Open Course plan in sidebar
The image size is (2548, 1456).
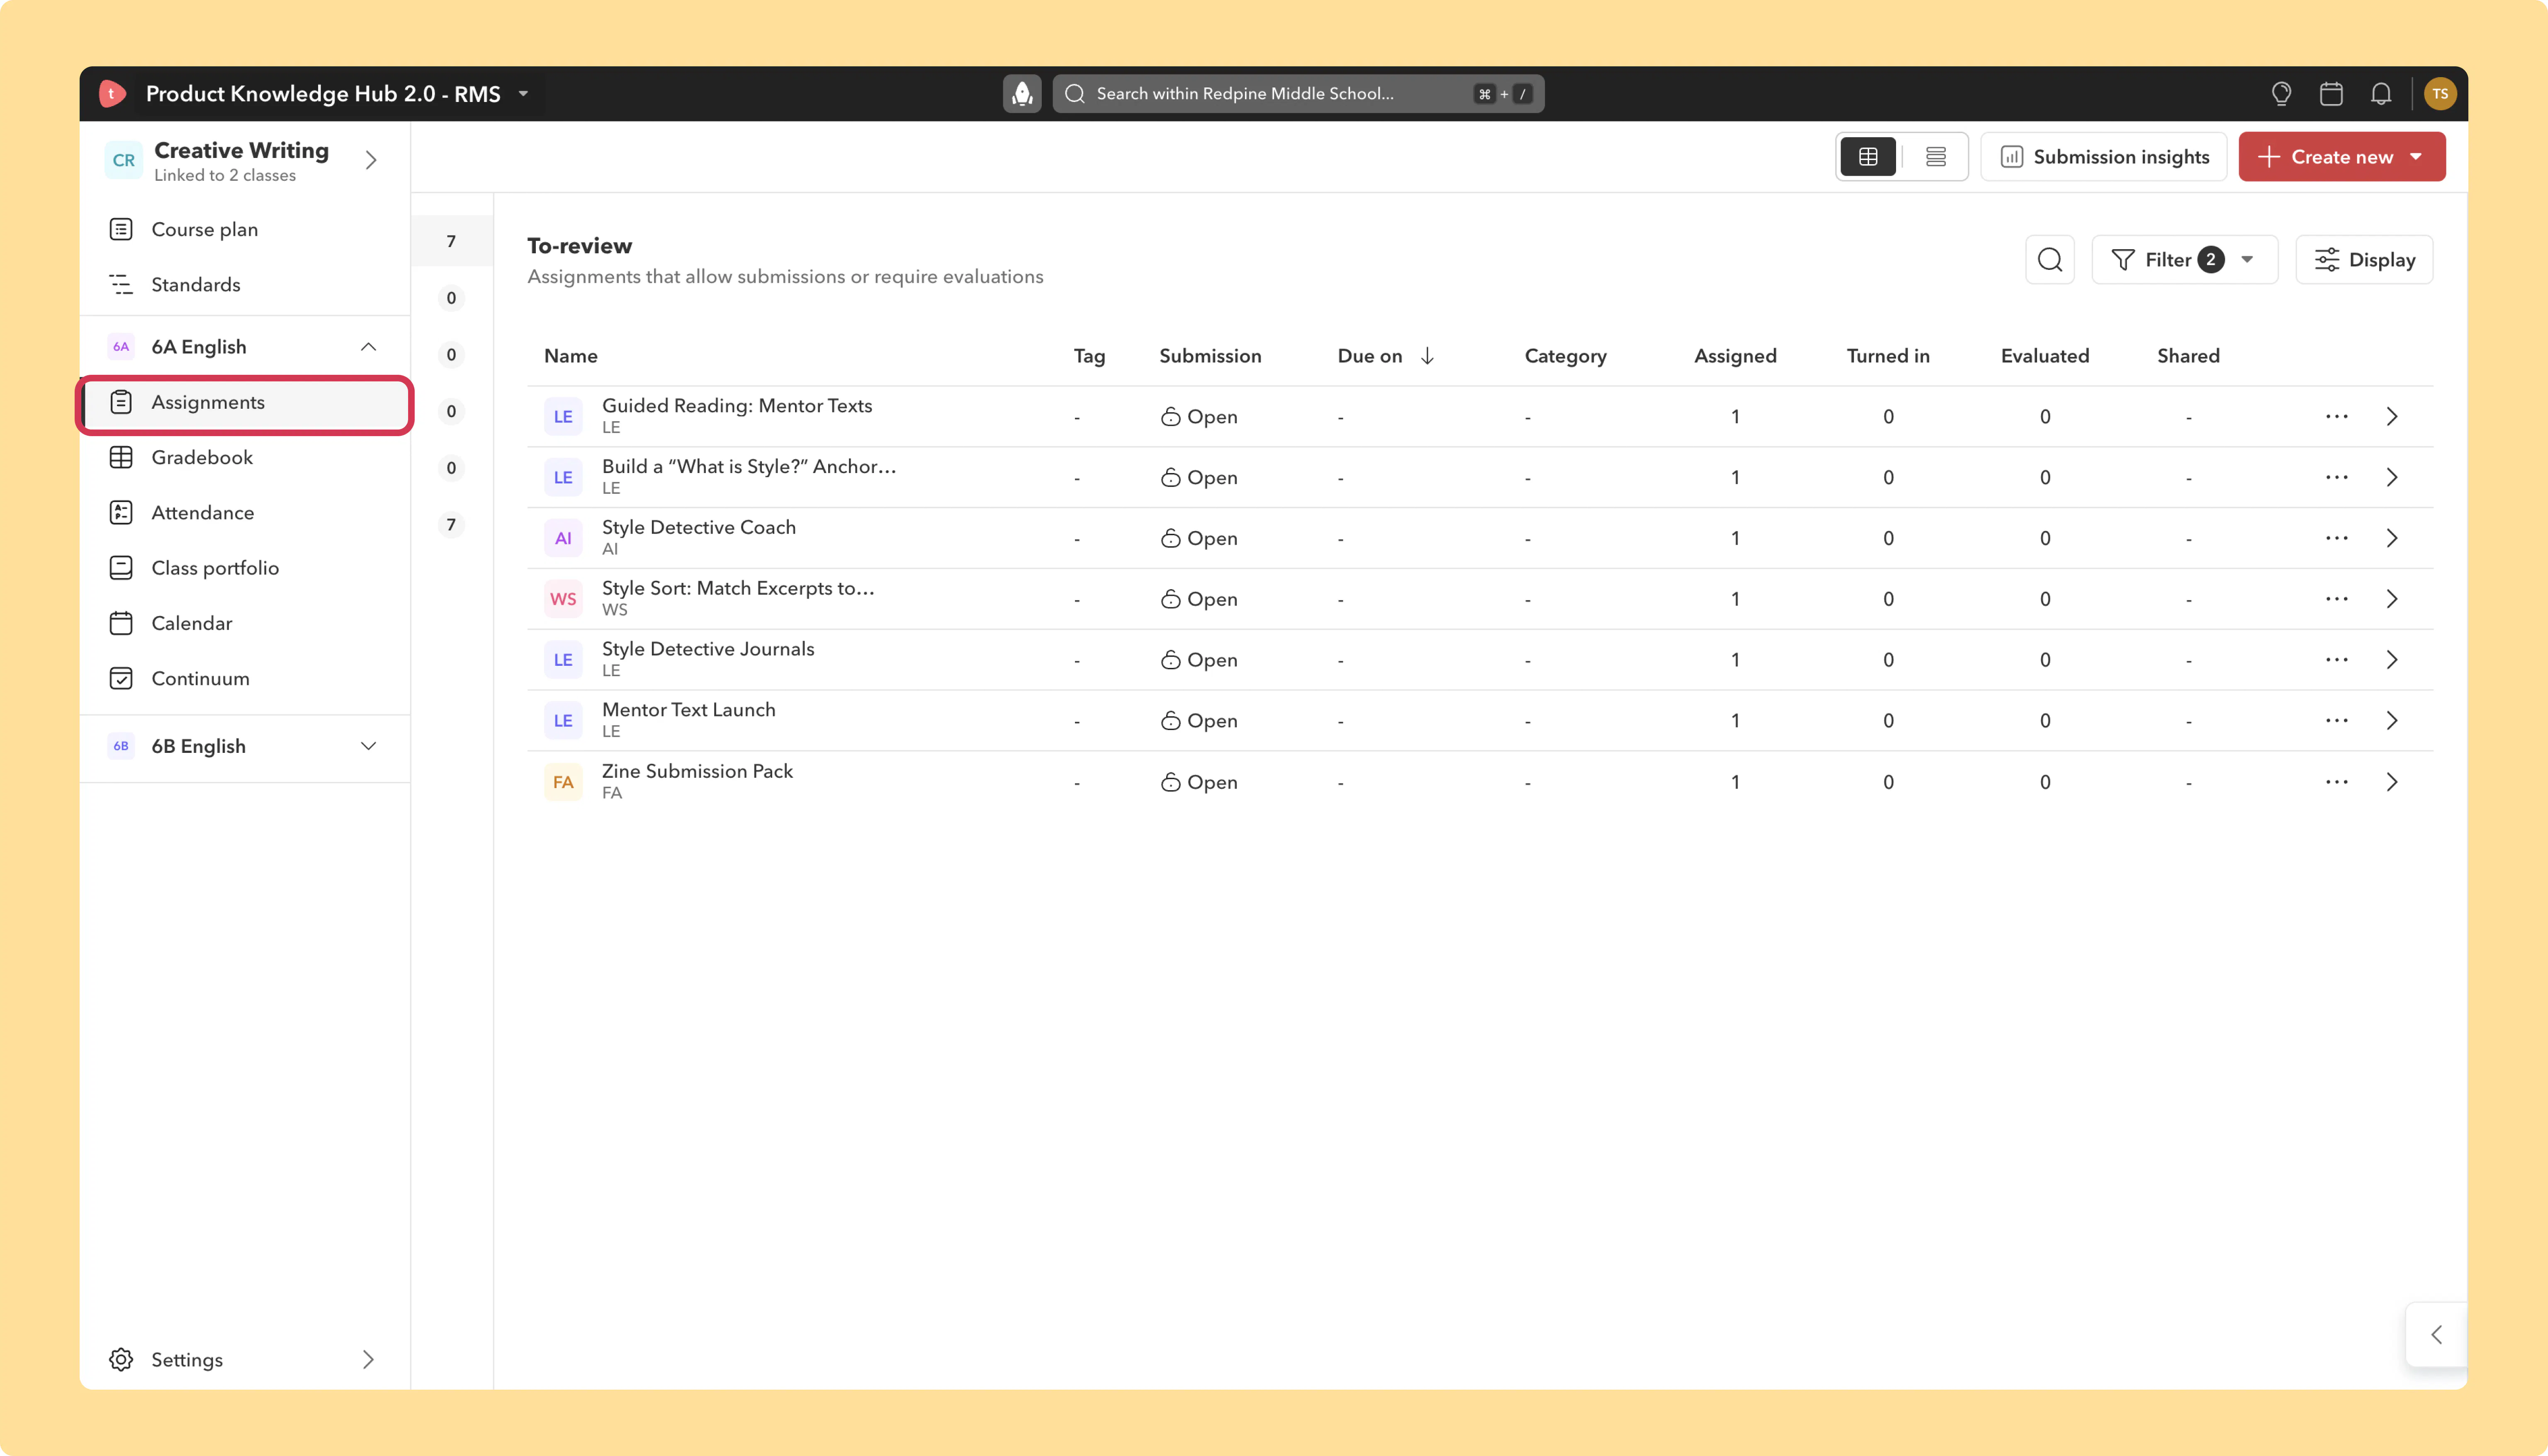pos(245,230)
